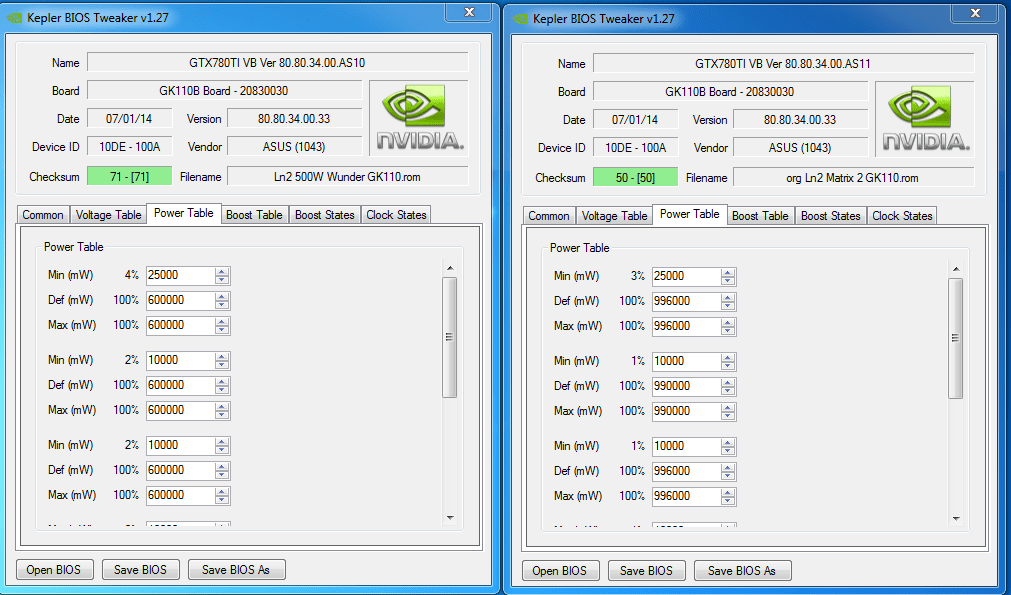1011x595 pixels.
Task: Decrement second group Max 600000, left window
Action: (x=222, y=415)
